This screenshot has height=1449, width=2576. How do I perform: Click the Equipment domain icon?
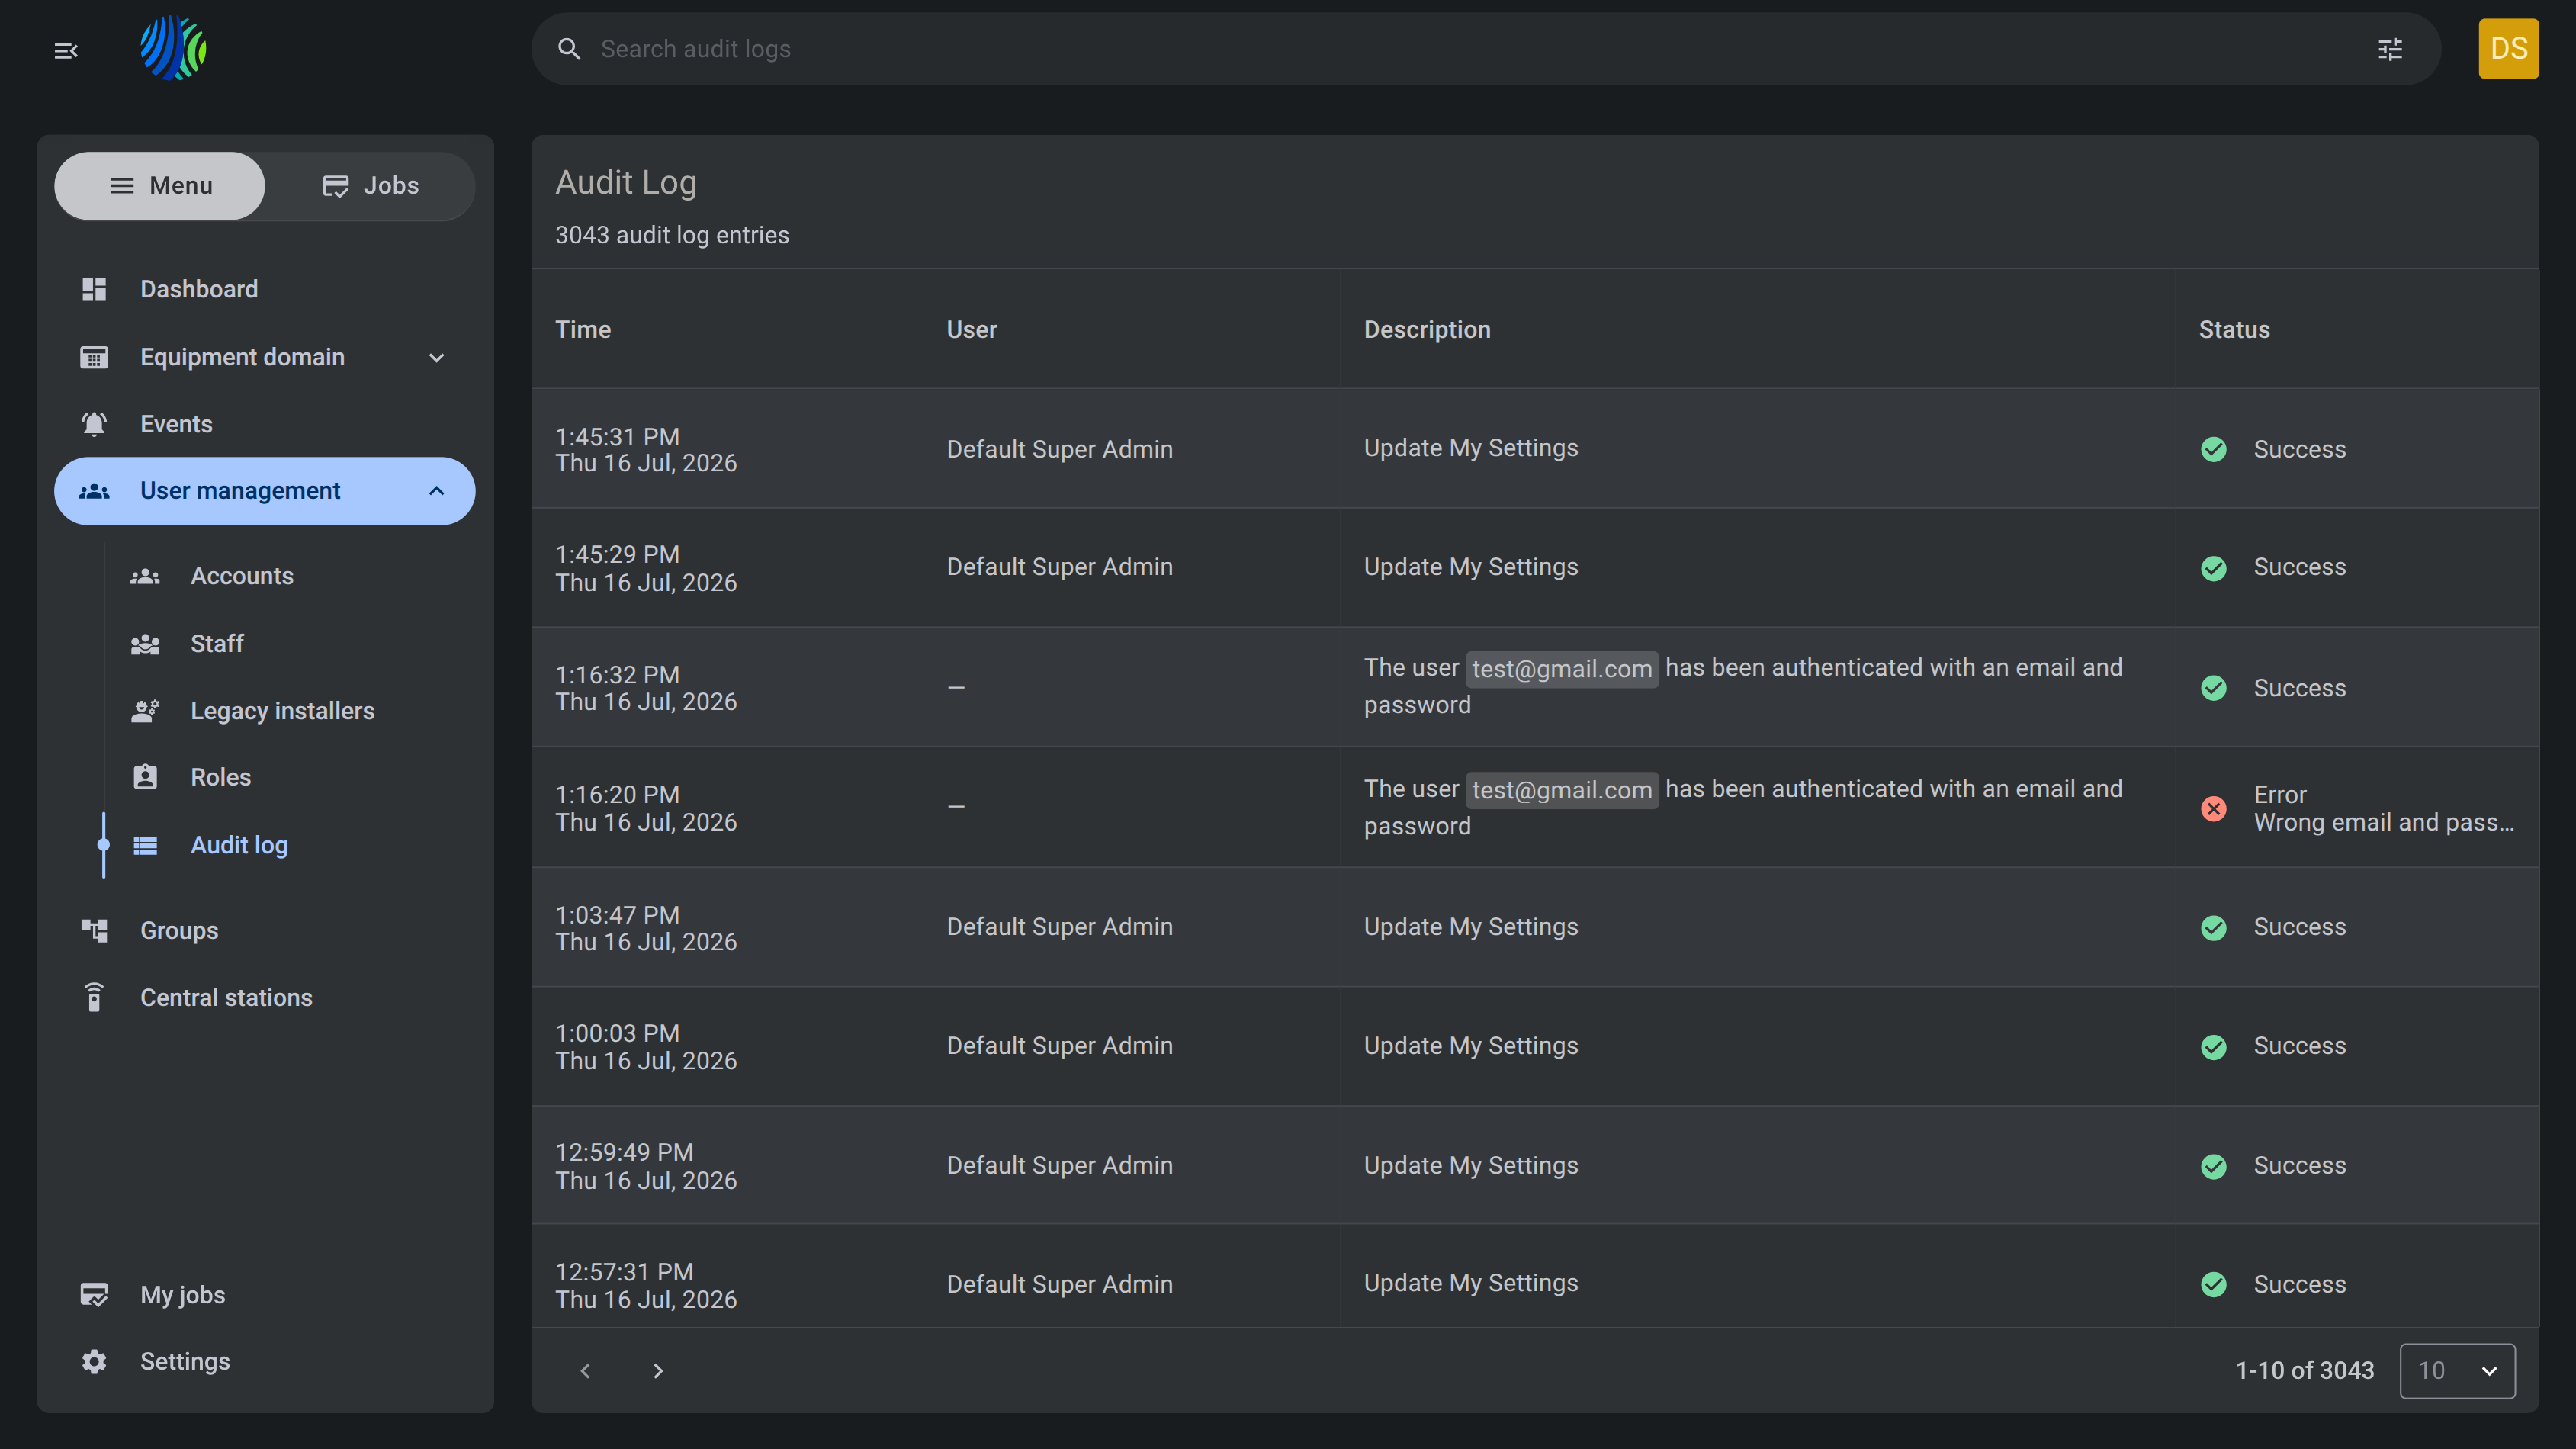(94, 357)
